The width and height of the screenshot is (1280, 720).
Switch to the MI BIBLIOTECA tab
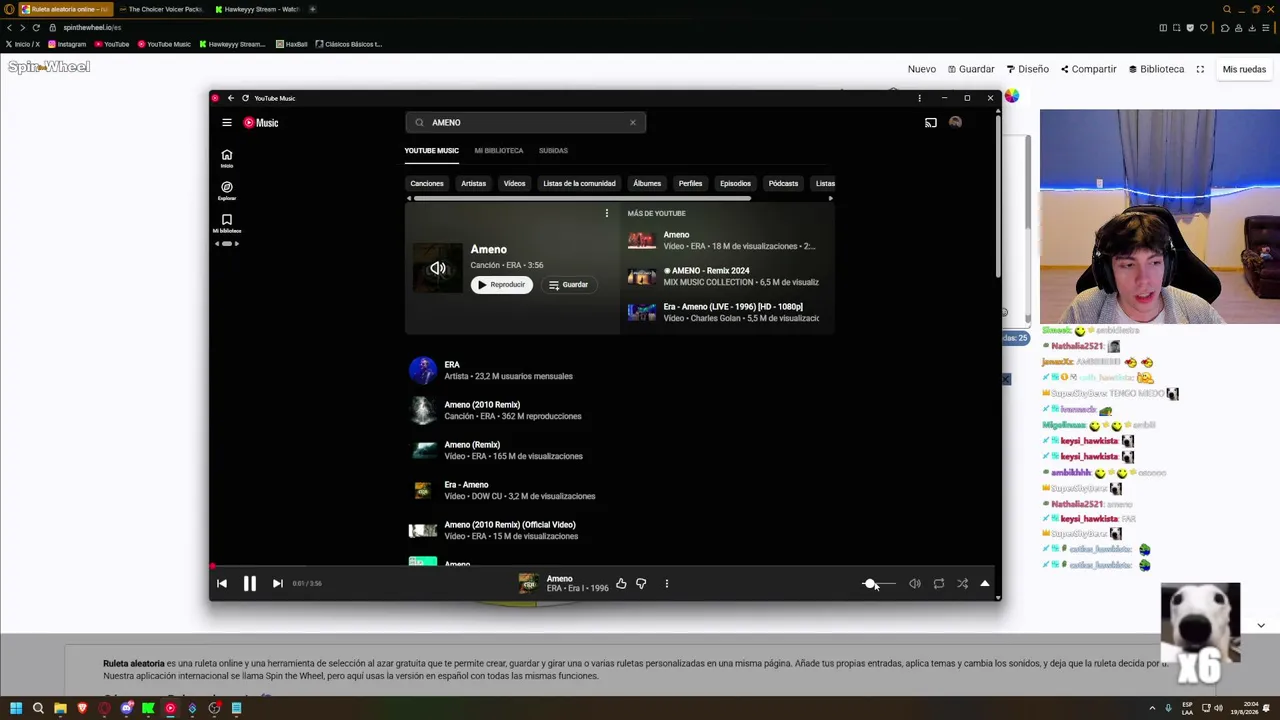(x=499, y=151)
